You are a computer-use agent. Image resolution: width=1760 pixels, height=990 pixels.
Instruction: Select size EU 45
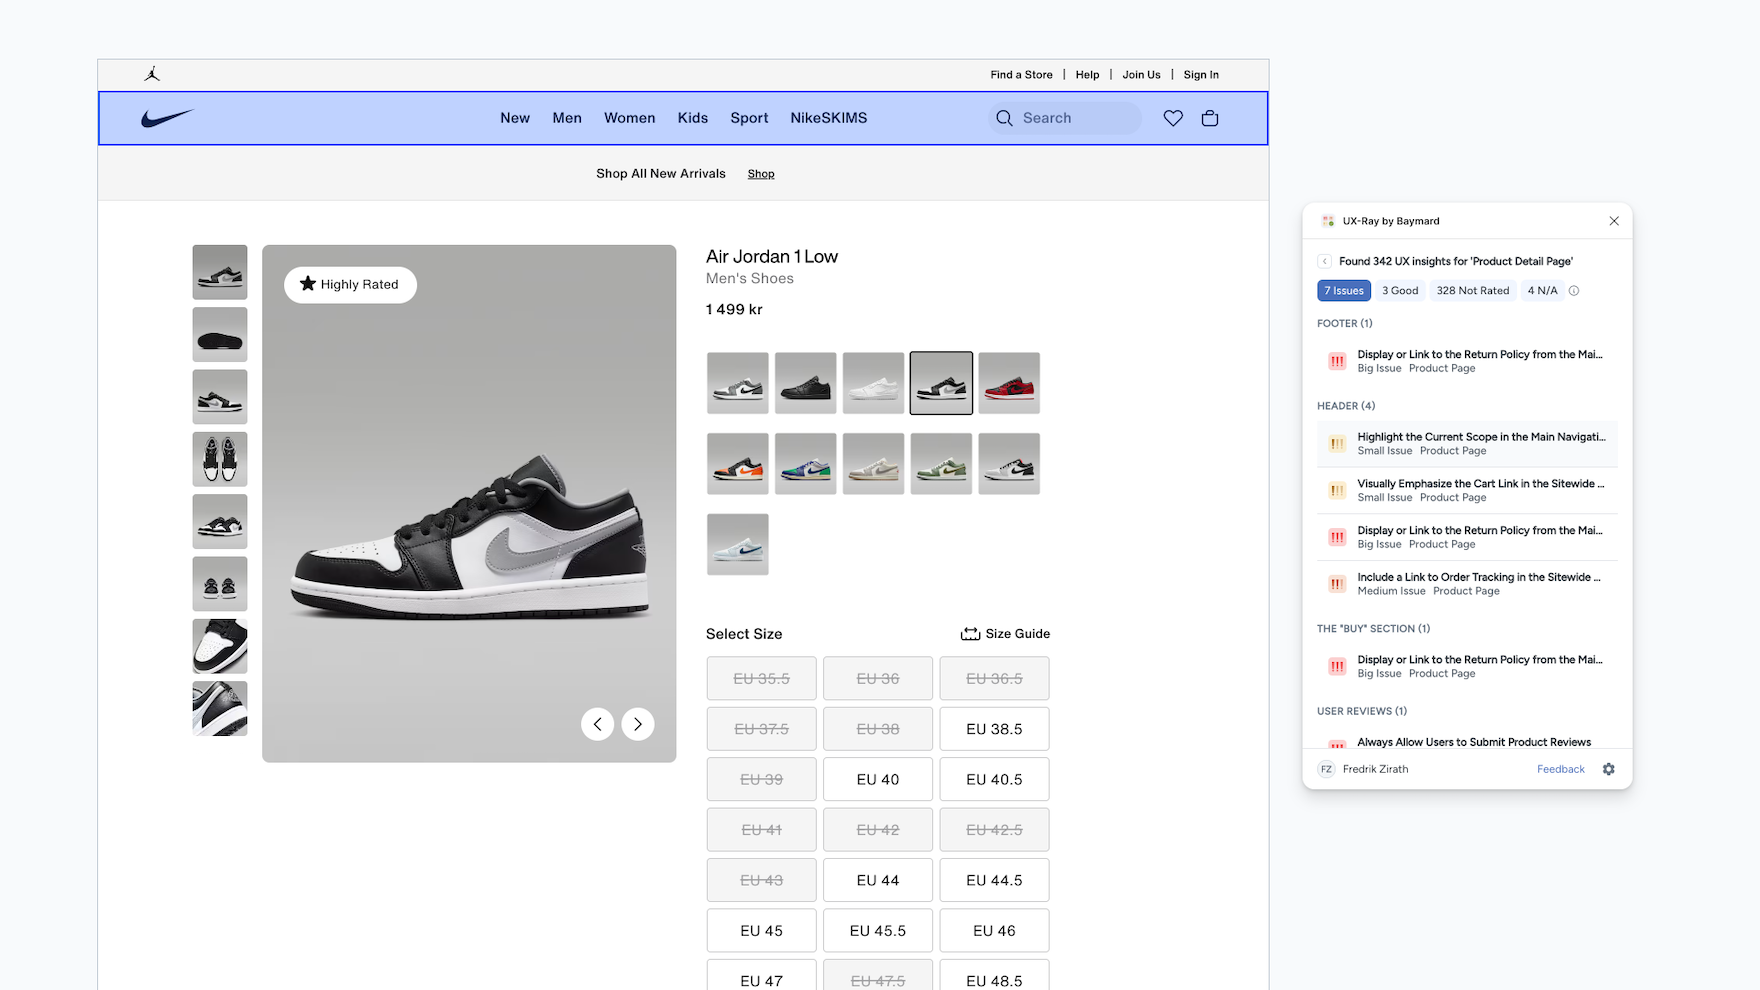(762, 930)
